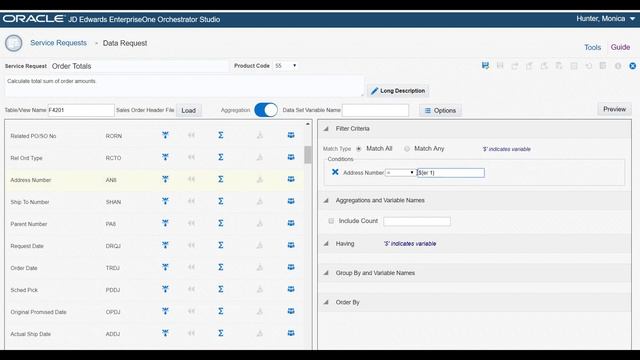Open the Hunter, Monica user menu
This screenshot has width=640, height=360.
click(606, 19)
